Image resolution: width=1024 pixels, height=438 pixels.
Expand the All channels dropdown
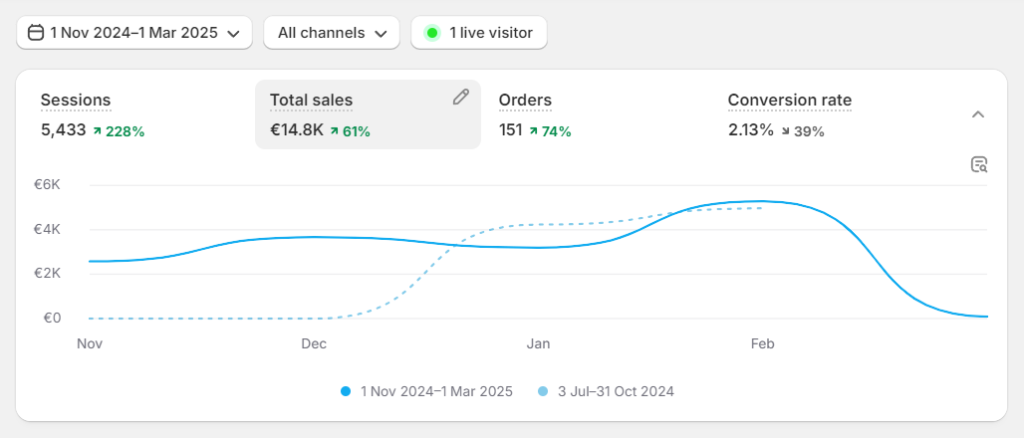(x=331, y=33)
